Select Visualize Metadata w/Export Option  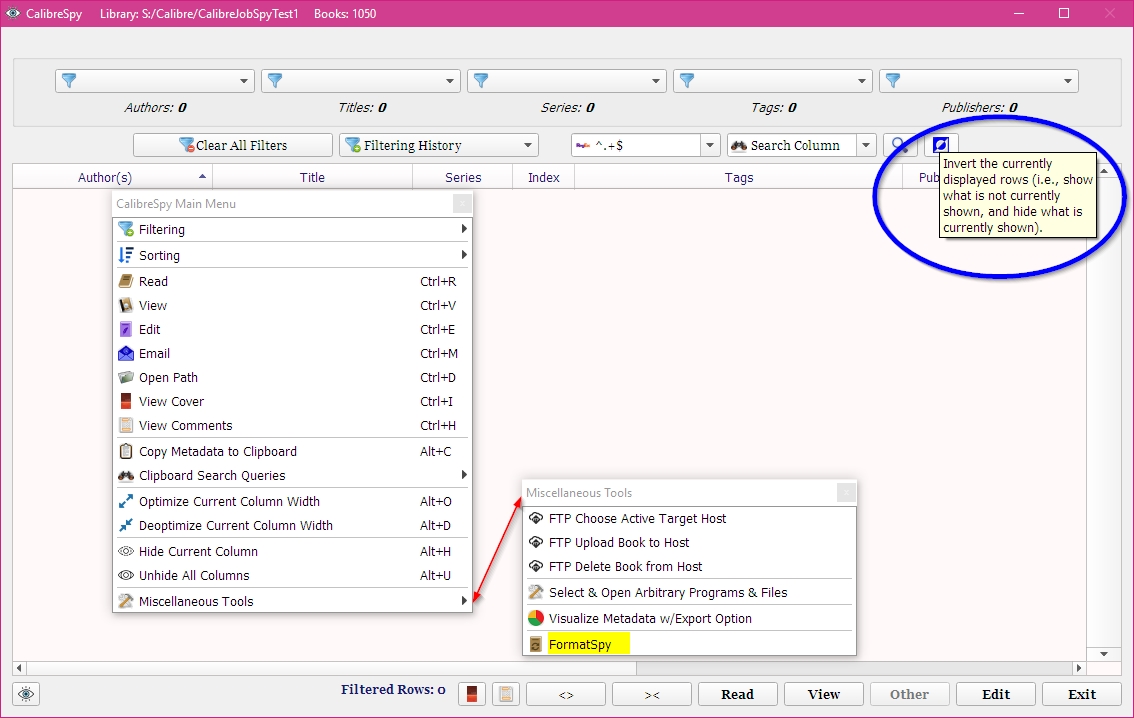(689, 618)
